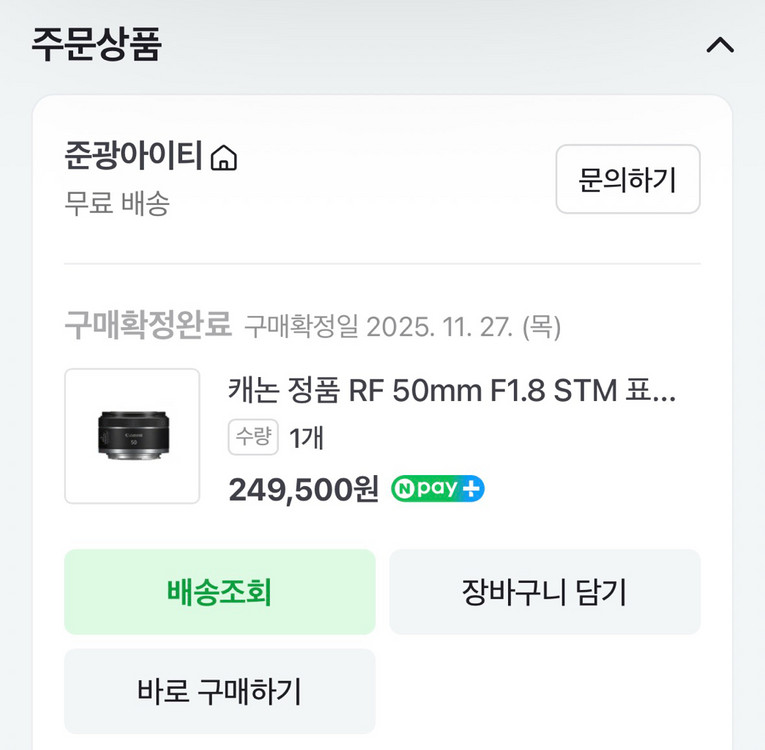Open the 캐논 정품 RF 50mm product title
Screen dimensions: 765x750
pos(452,390)
